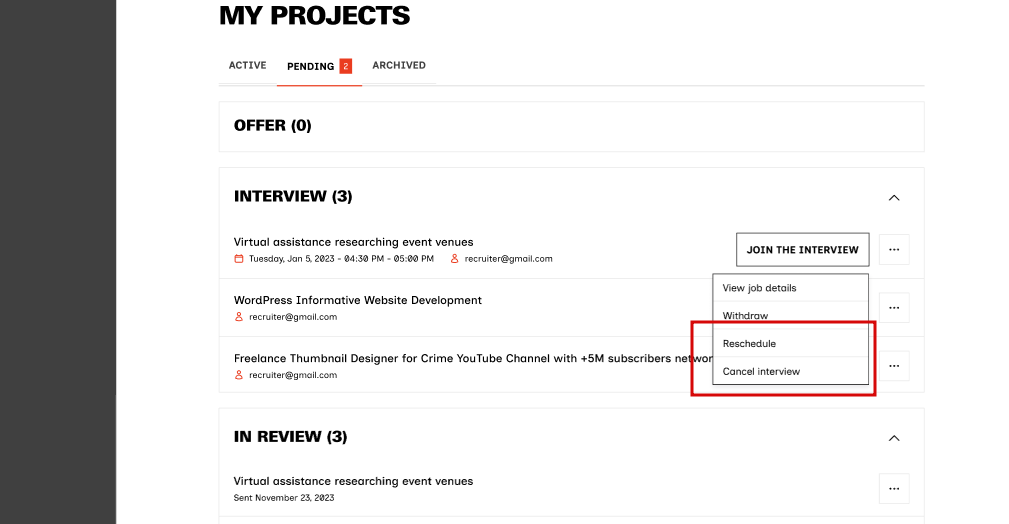1009x524 pixels.
Task: Open the WordPress Informative Website Development title
Action: (x=358, y=300)
